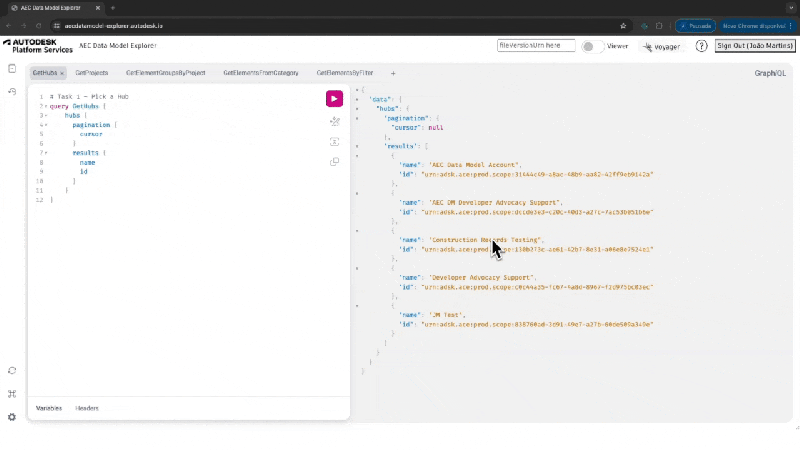Click the null cursor value in the response

coord(436,128)
